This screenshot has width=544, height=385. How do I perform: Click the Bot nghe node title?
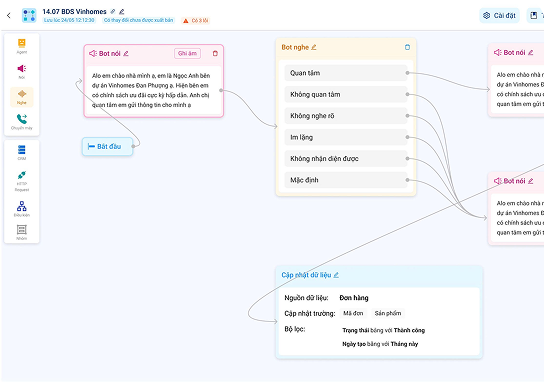pyautogui.click(x=295, y=47)
